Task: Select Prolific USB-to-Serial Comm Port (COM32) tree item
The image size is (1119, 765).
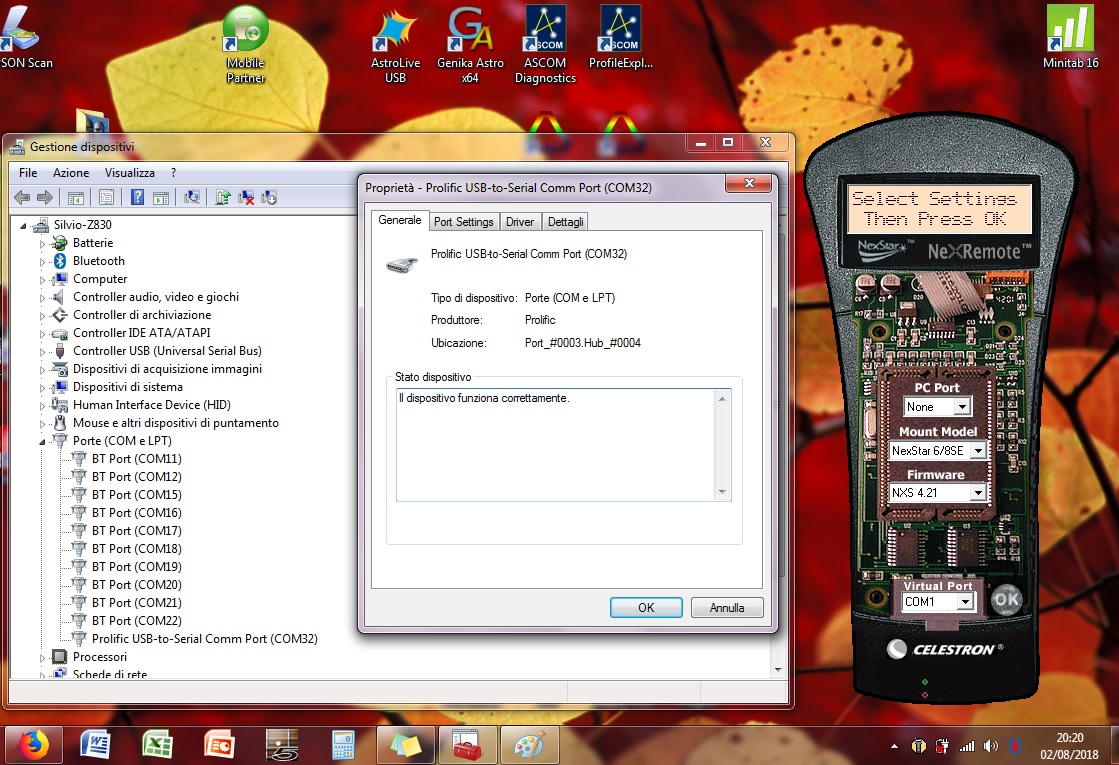Action: tap(204, 639)
